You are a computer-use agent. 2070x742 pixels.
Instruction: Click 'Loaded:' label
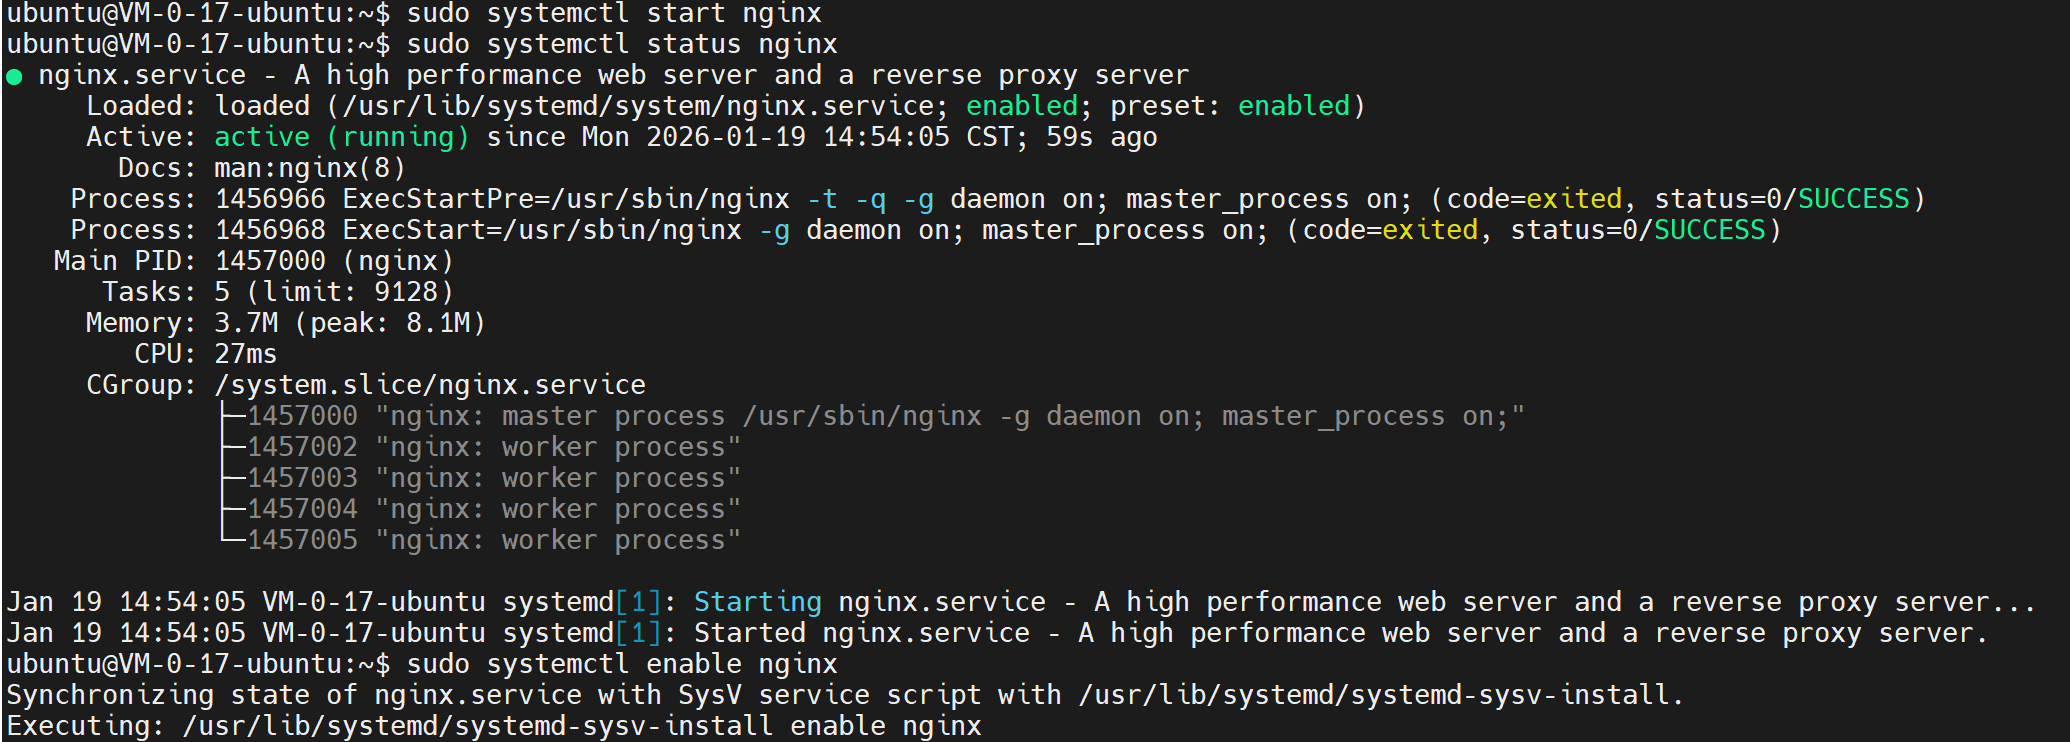click(142, 106)
